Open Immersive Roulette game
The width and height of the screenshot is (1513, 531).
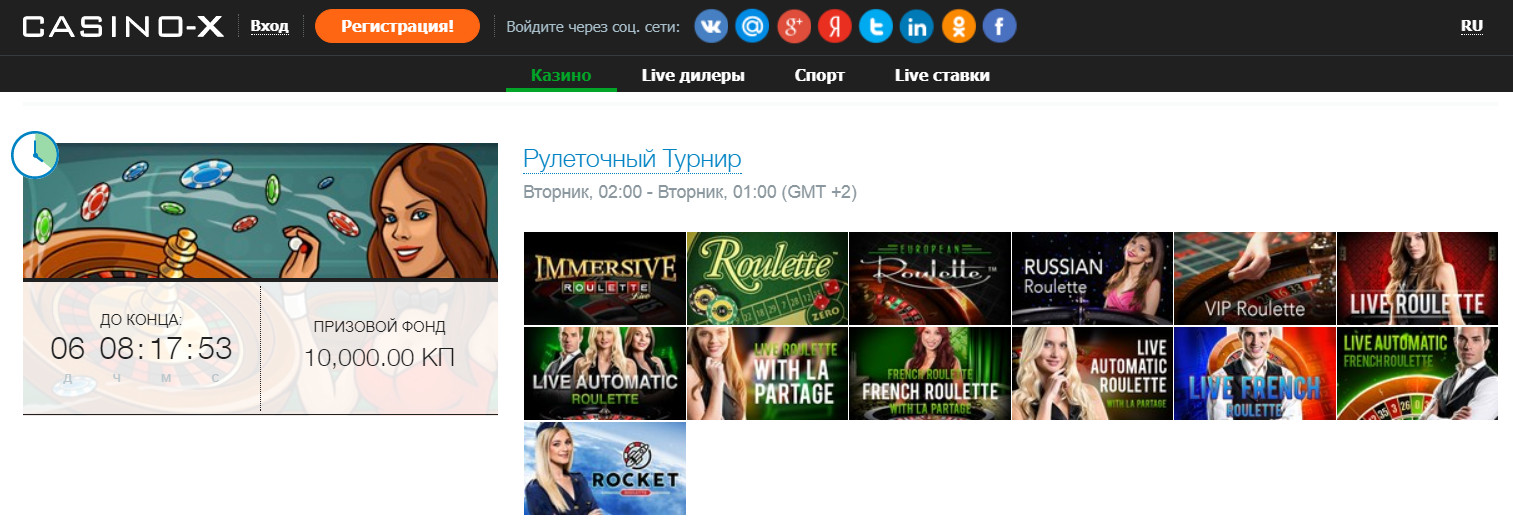coord(605,278)
